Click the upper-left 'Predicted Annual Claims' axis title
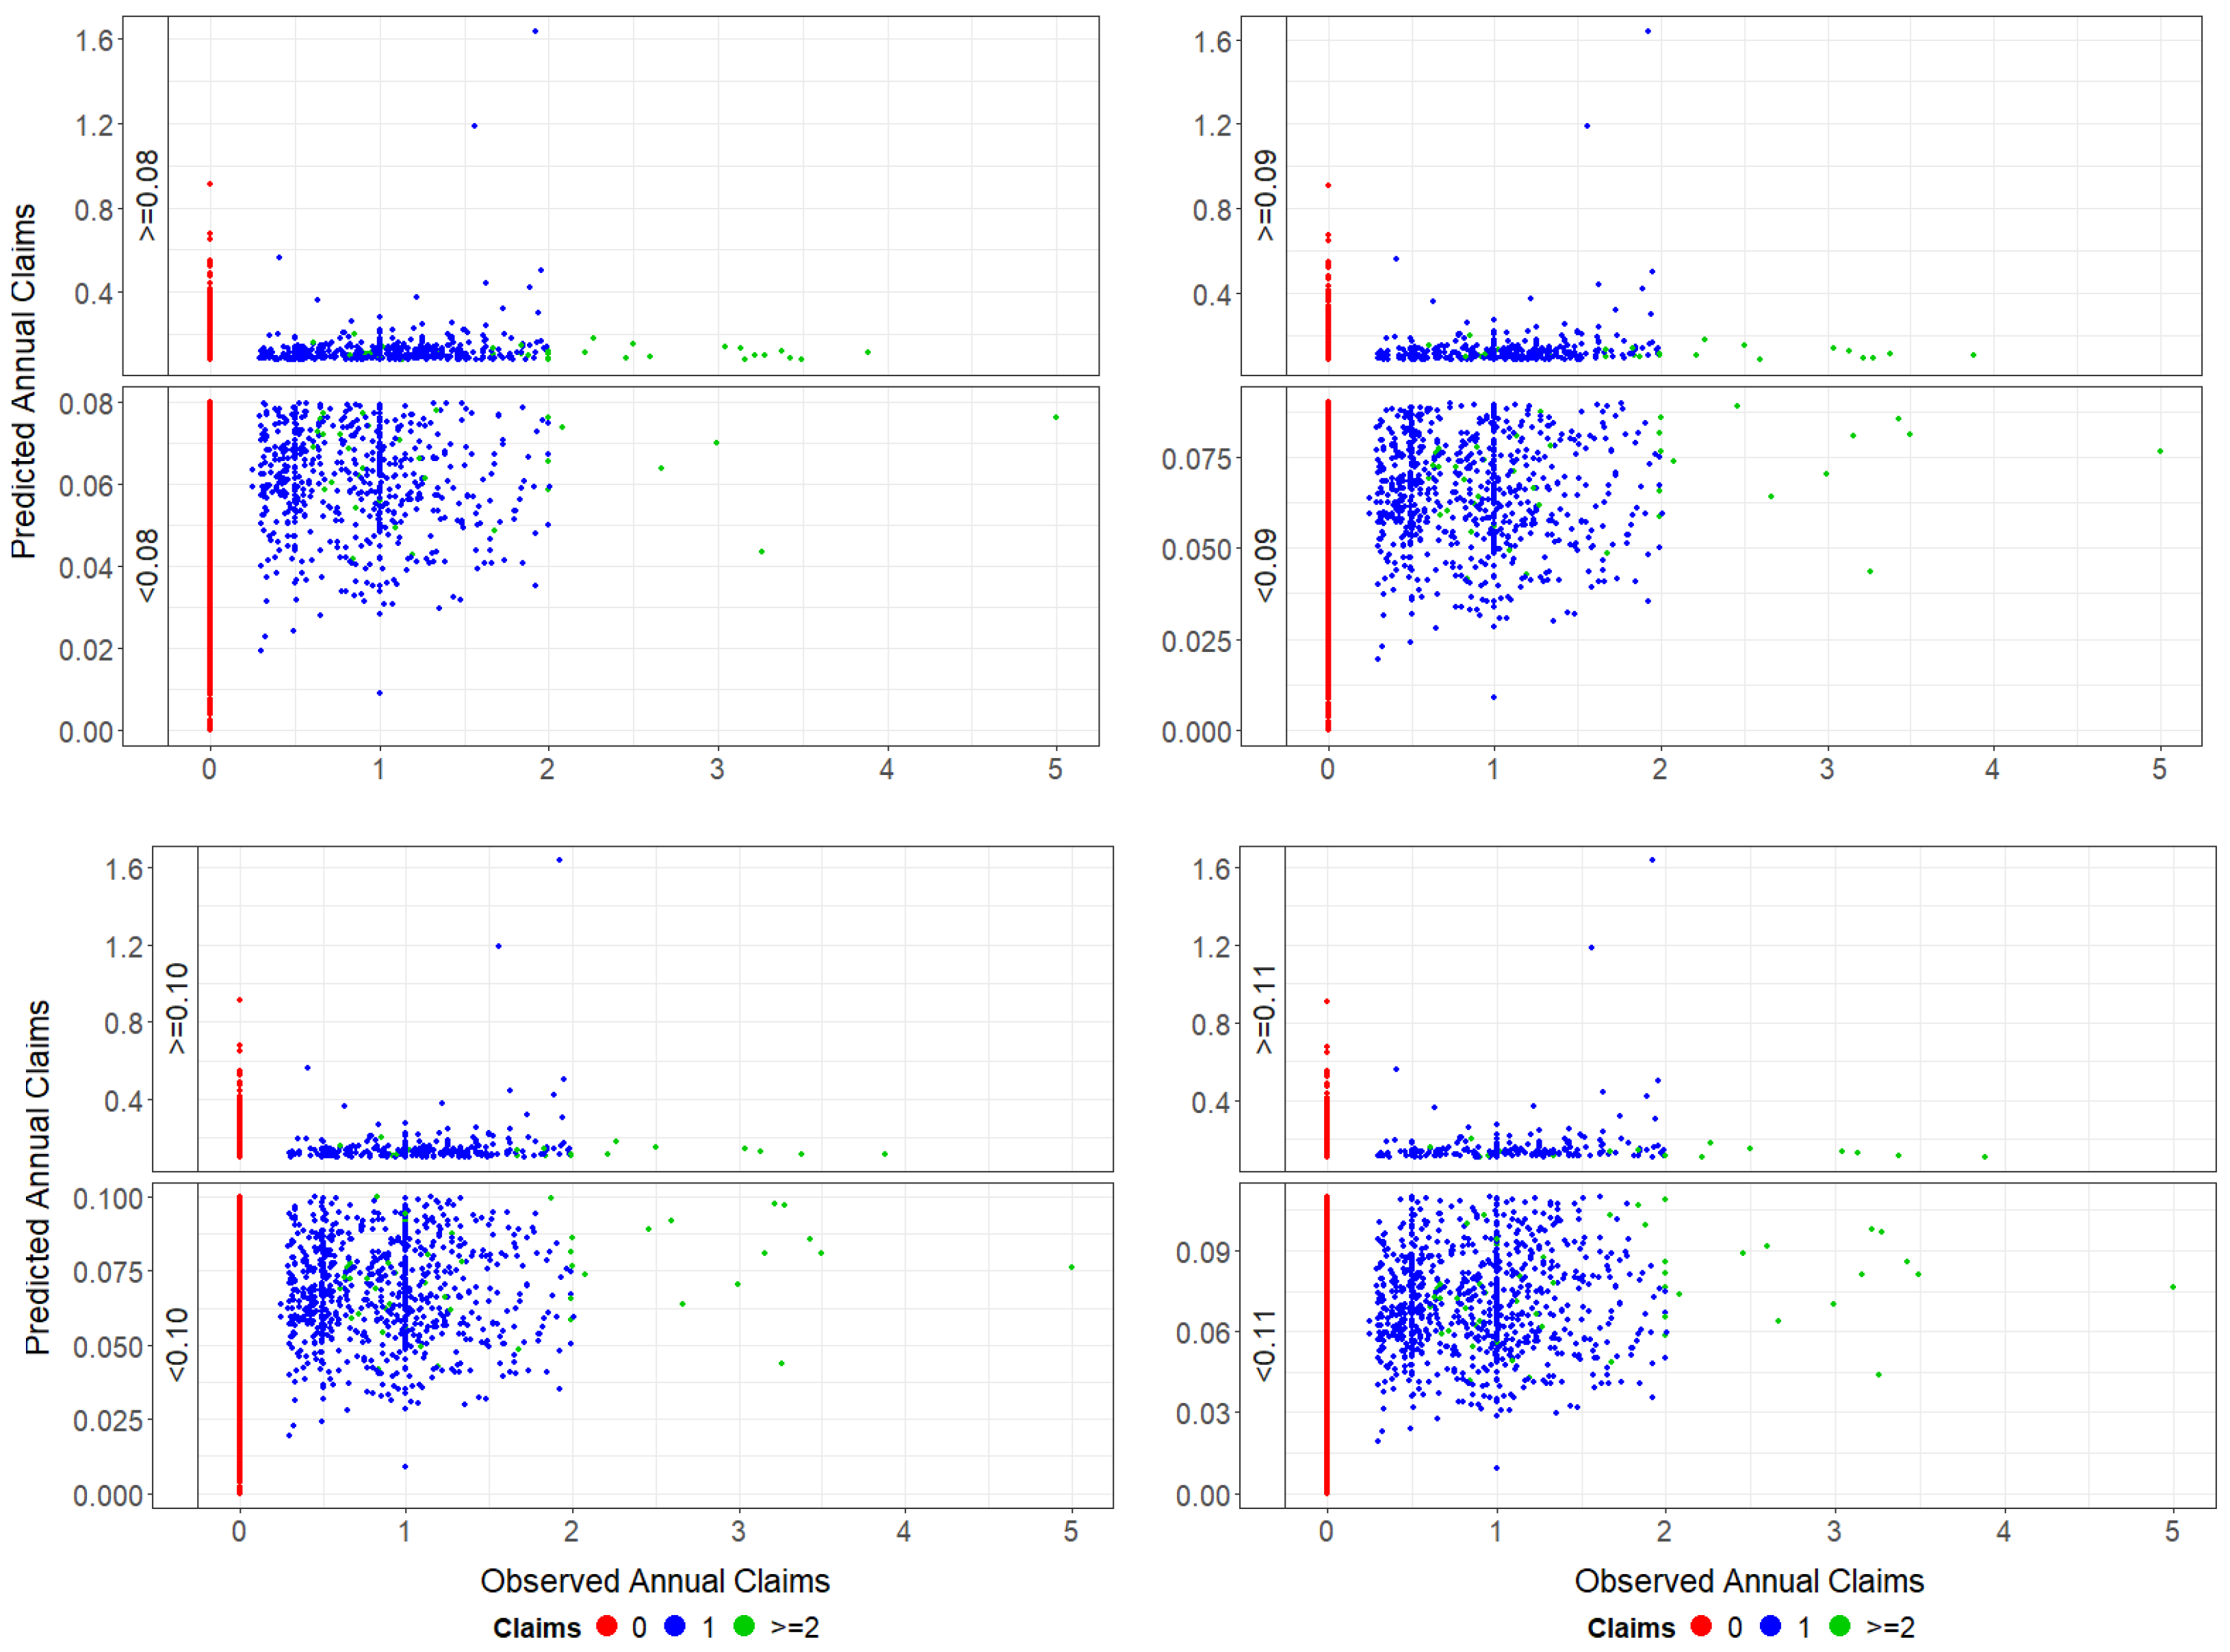The height and width of the screenshot is (1652, 2230). click(24, 381)
